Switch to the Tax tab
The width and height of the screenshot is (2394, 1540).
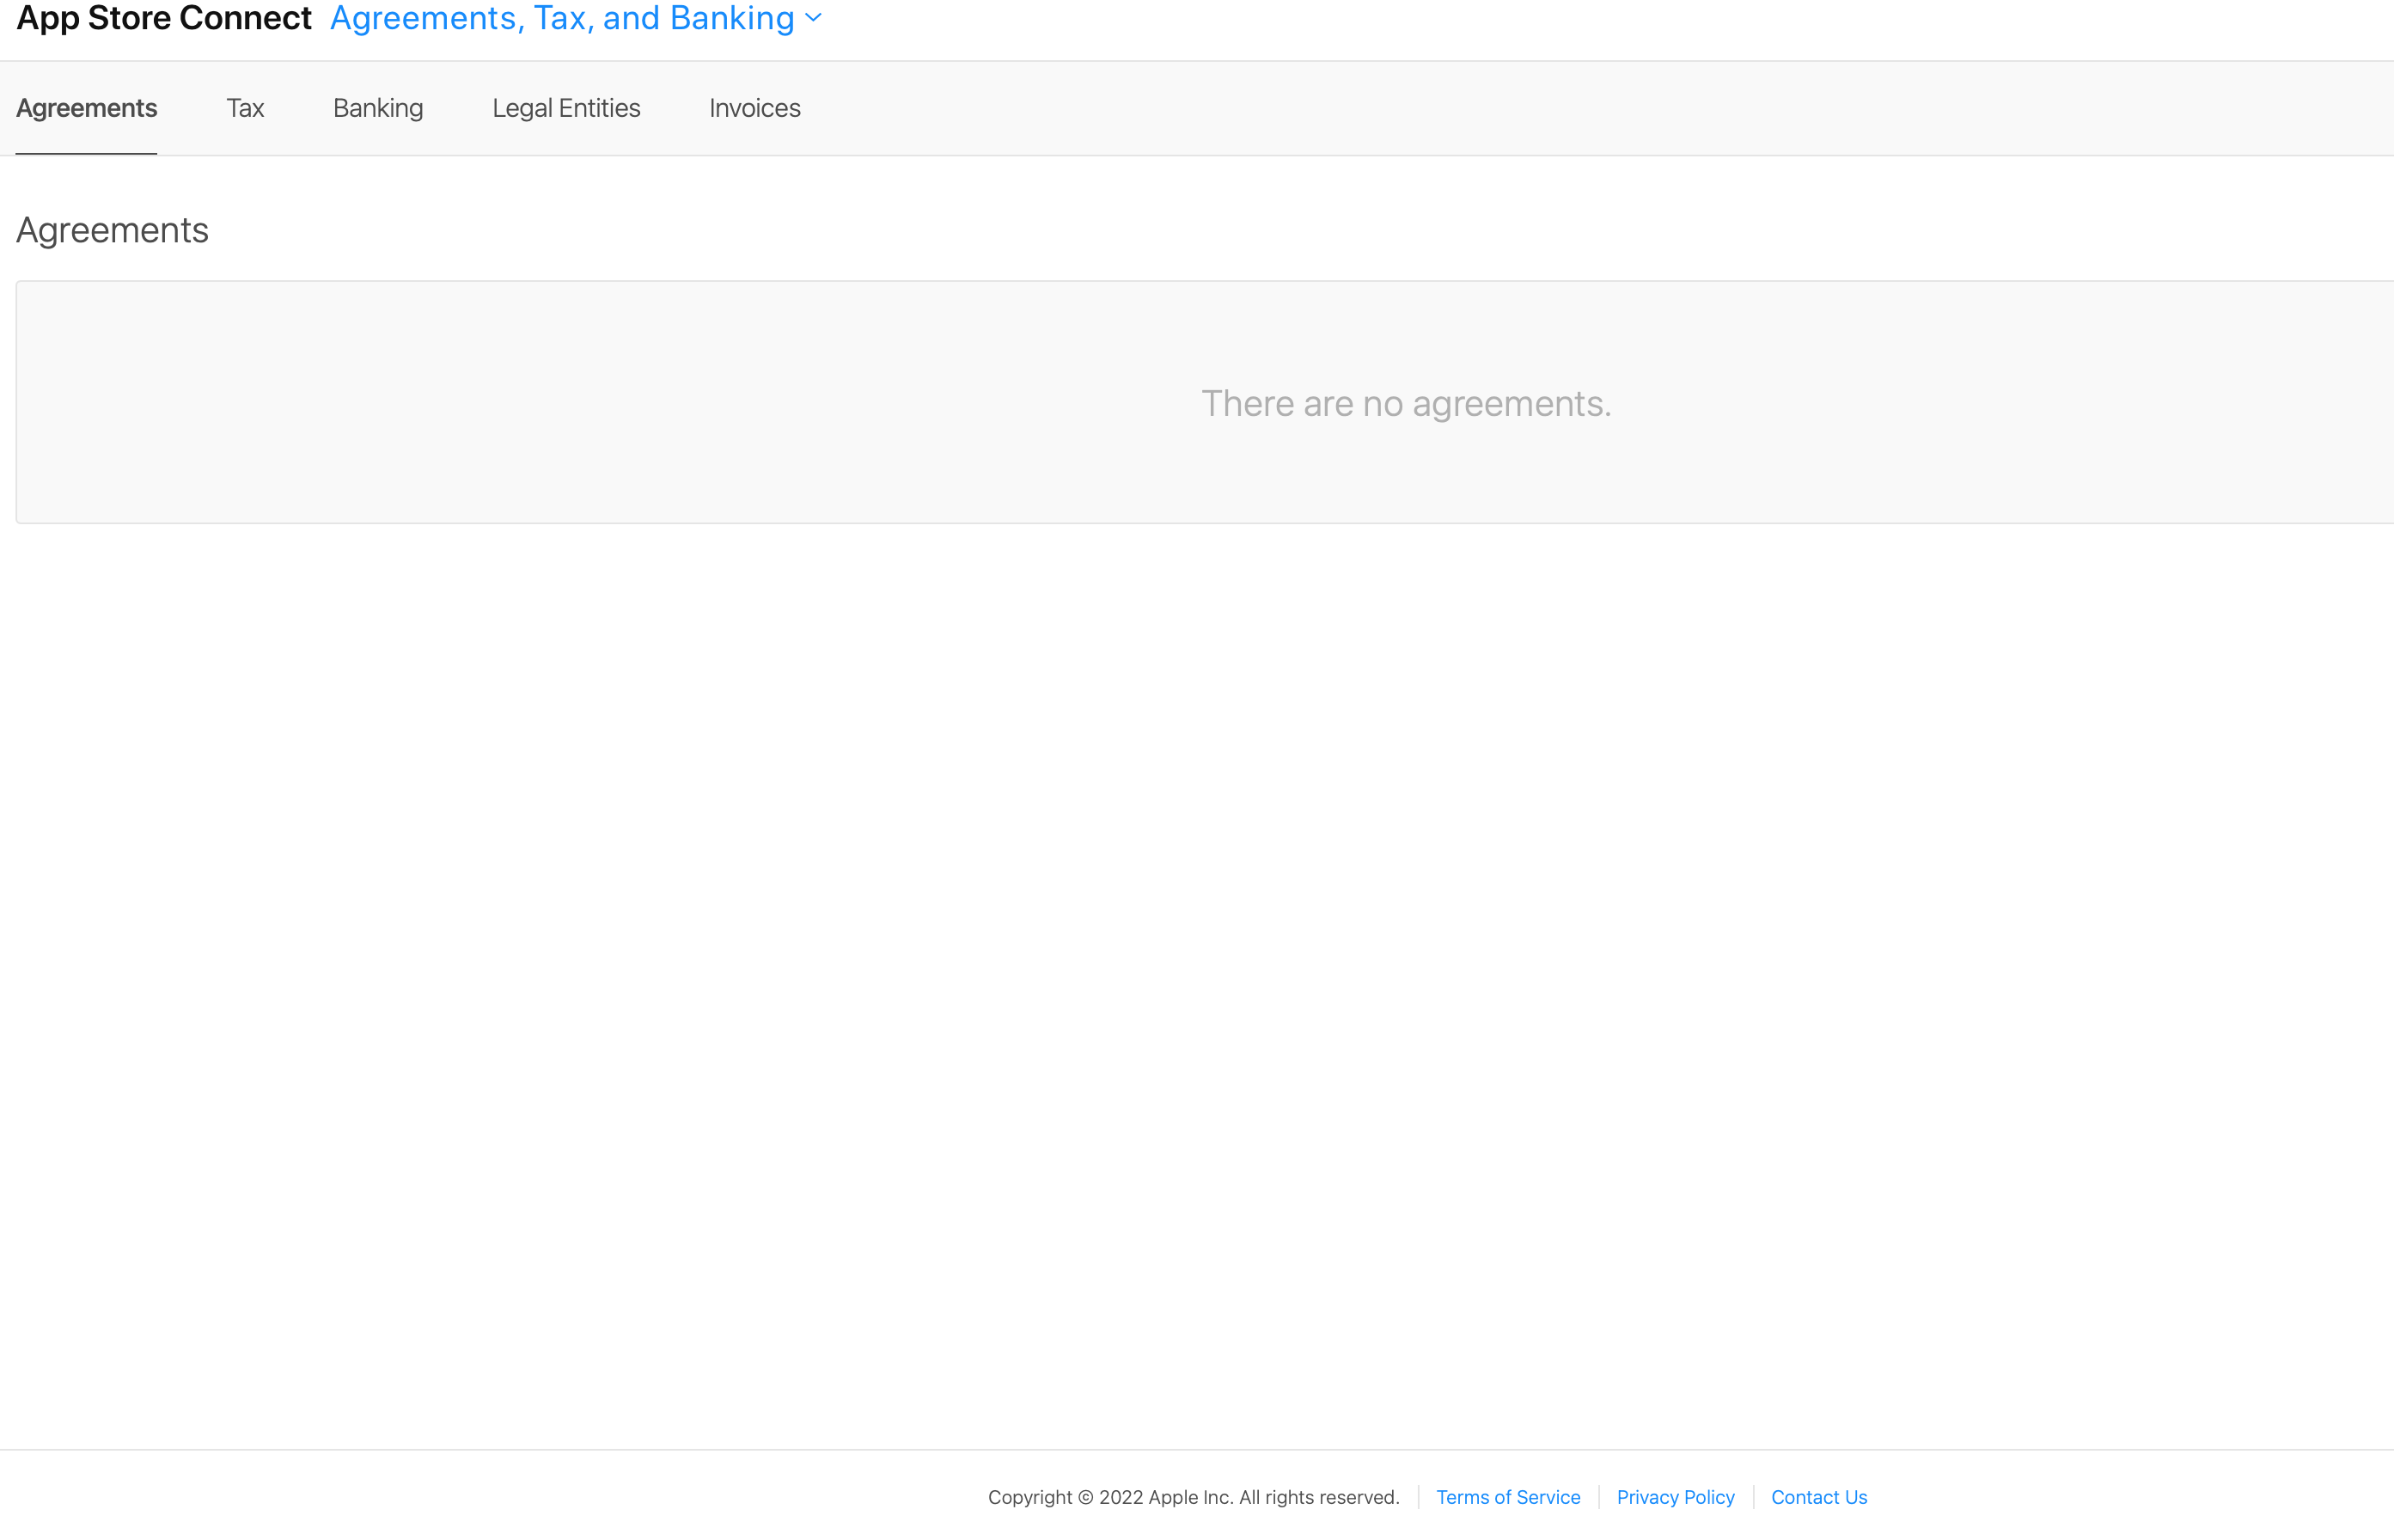tap(245, 108)
